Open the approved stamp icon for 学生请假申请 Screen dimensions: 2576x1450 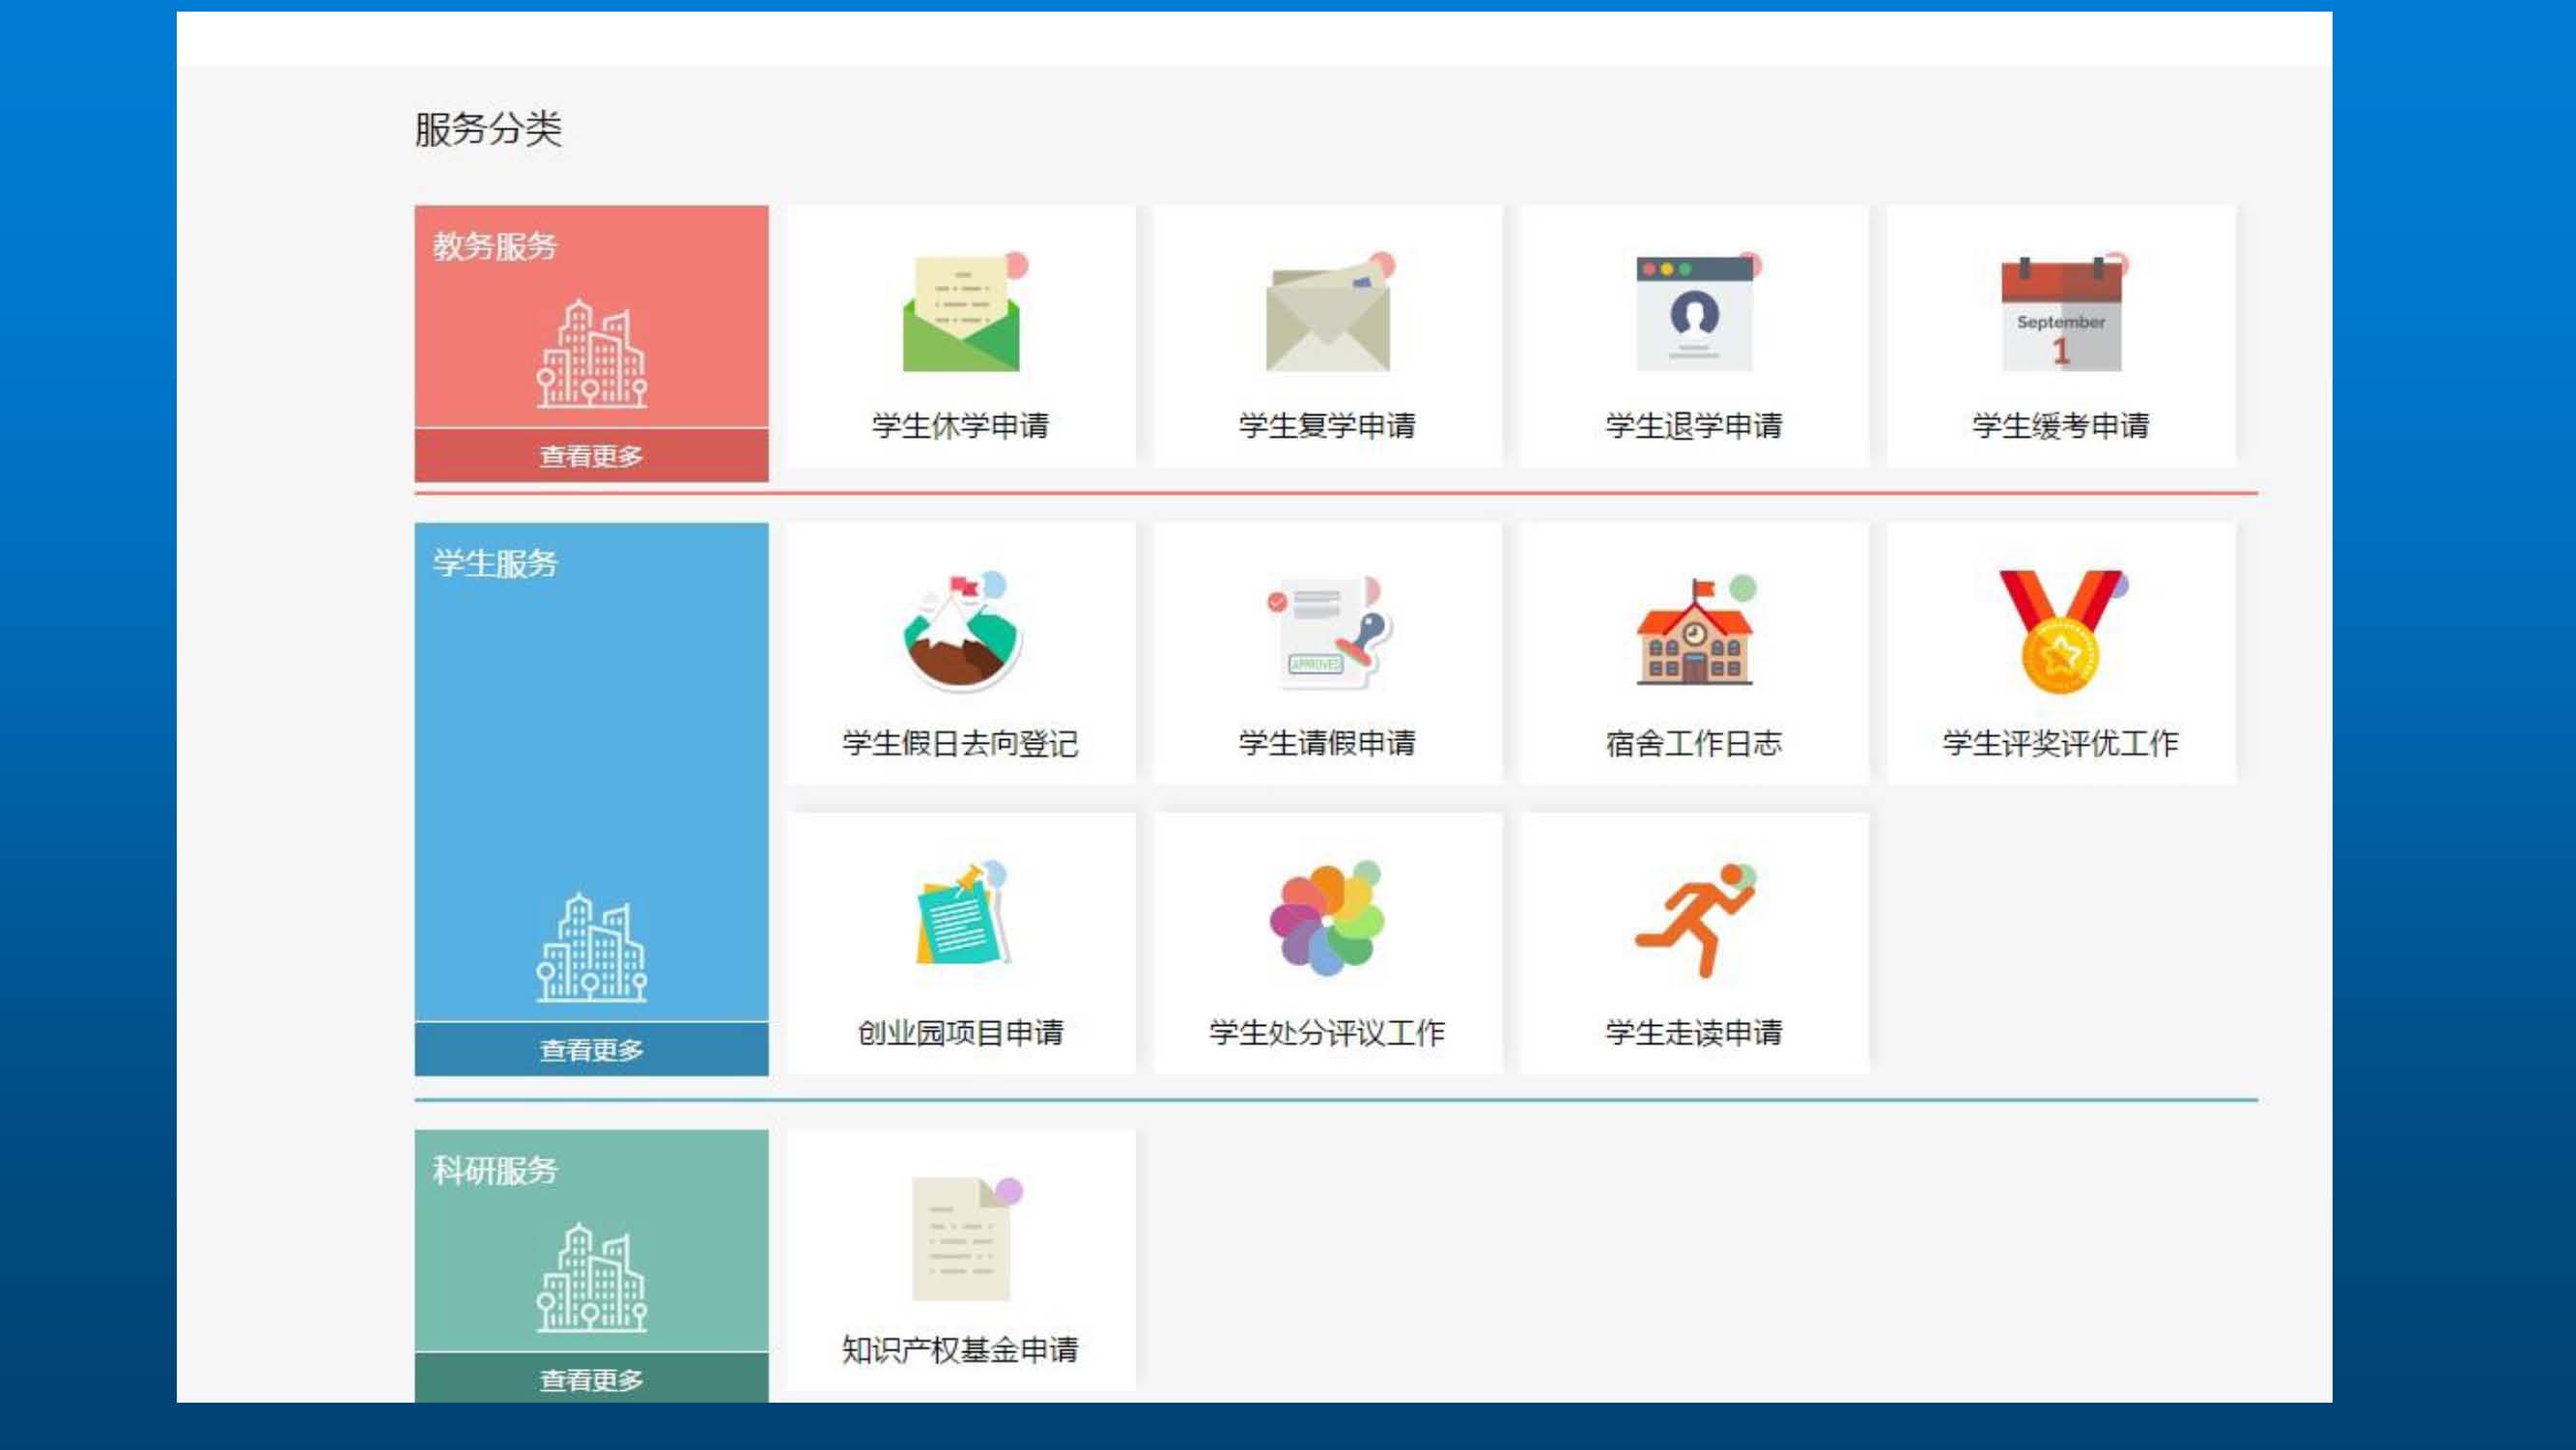click(x=1327, y=632)
